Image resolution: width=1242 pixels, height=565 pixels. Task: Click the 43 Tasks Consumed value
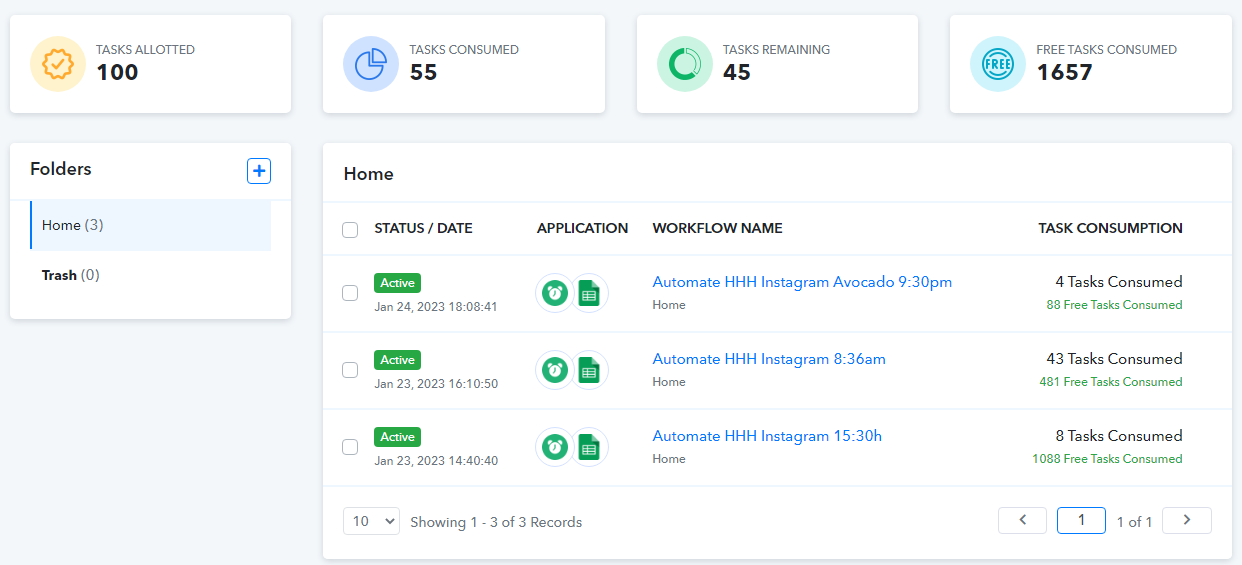tap(1114, 359)
